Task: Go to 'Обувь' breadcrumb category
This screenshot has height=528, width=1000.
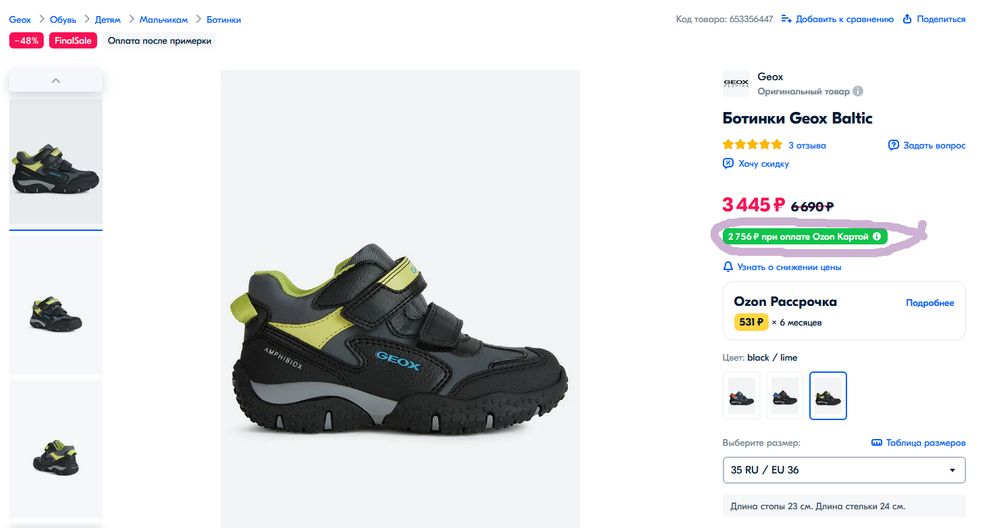Action: [63, 19]
